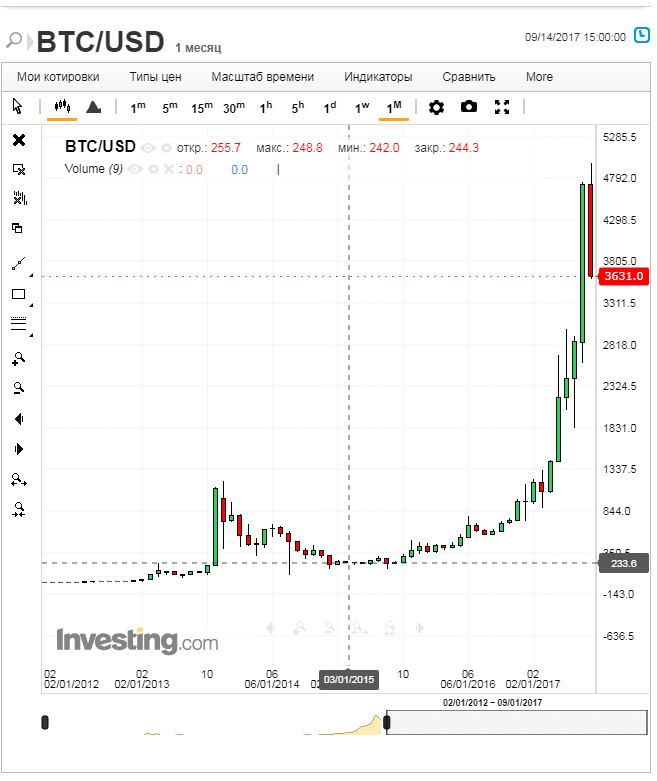Remove the Volume indicator with its X

[x=169, y=169]
